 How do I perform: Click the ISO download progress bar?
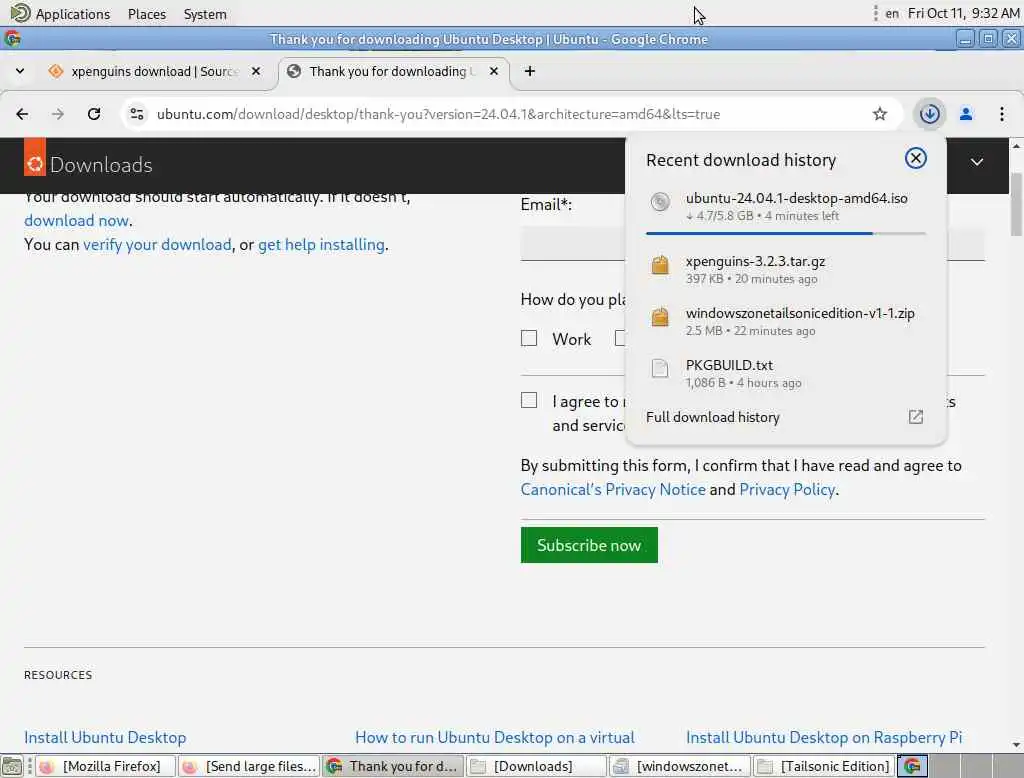click(785, 233)
